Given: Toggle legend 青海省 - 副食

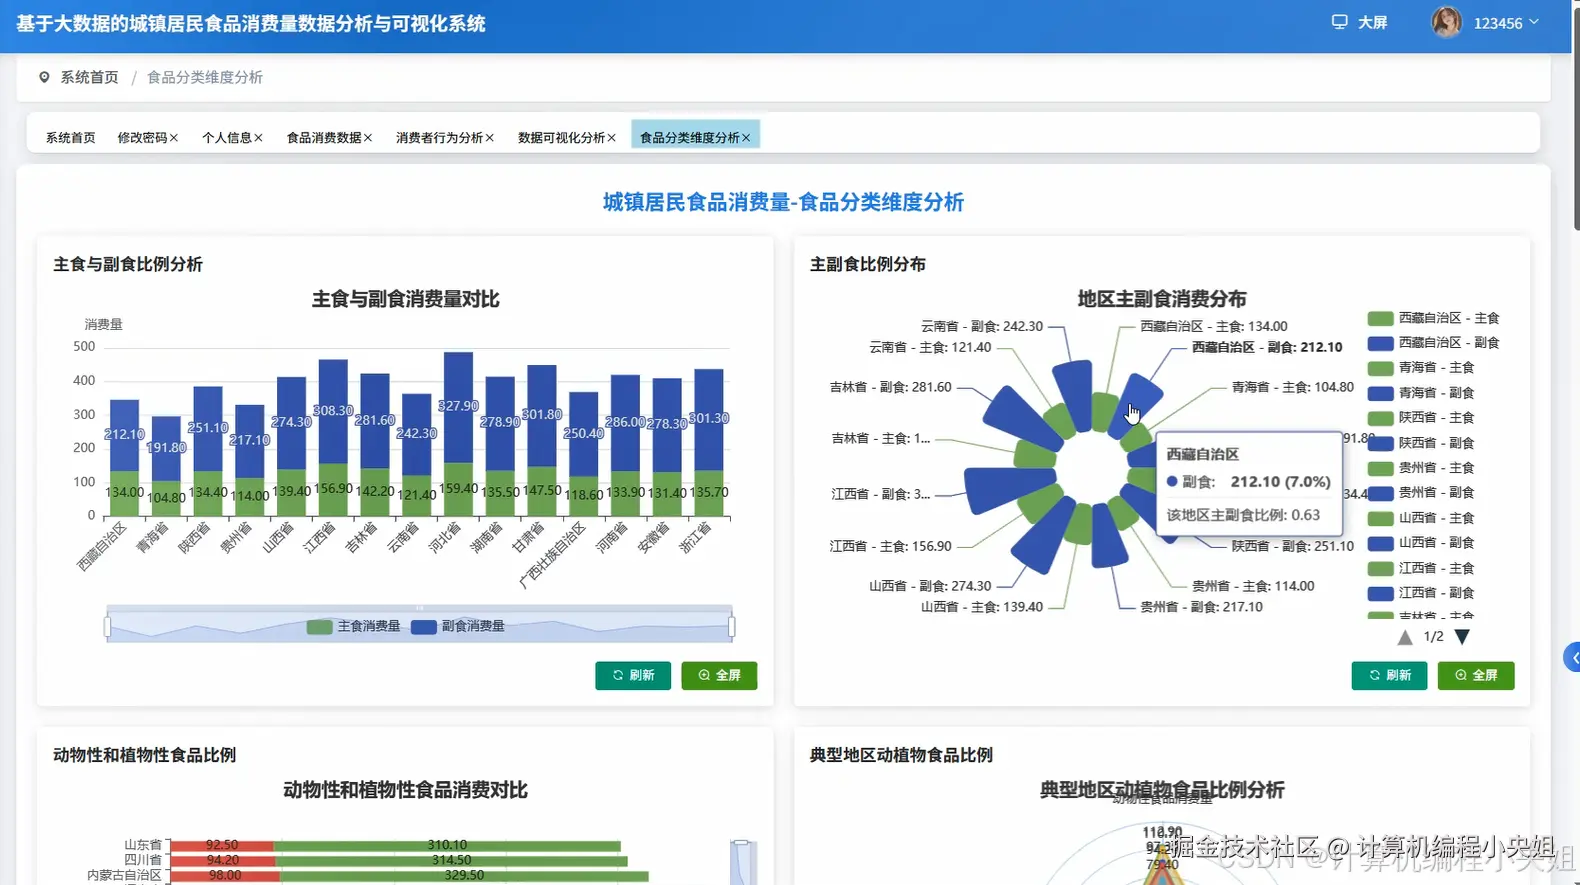Looking at the screenshot, I should 1421,393.
